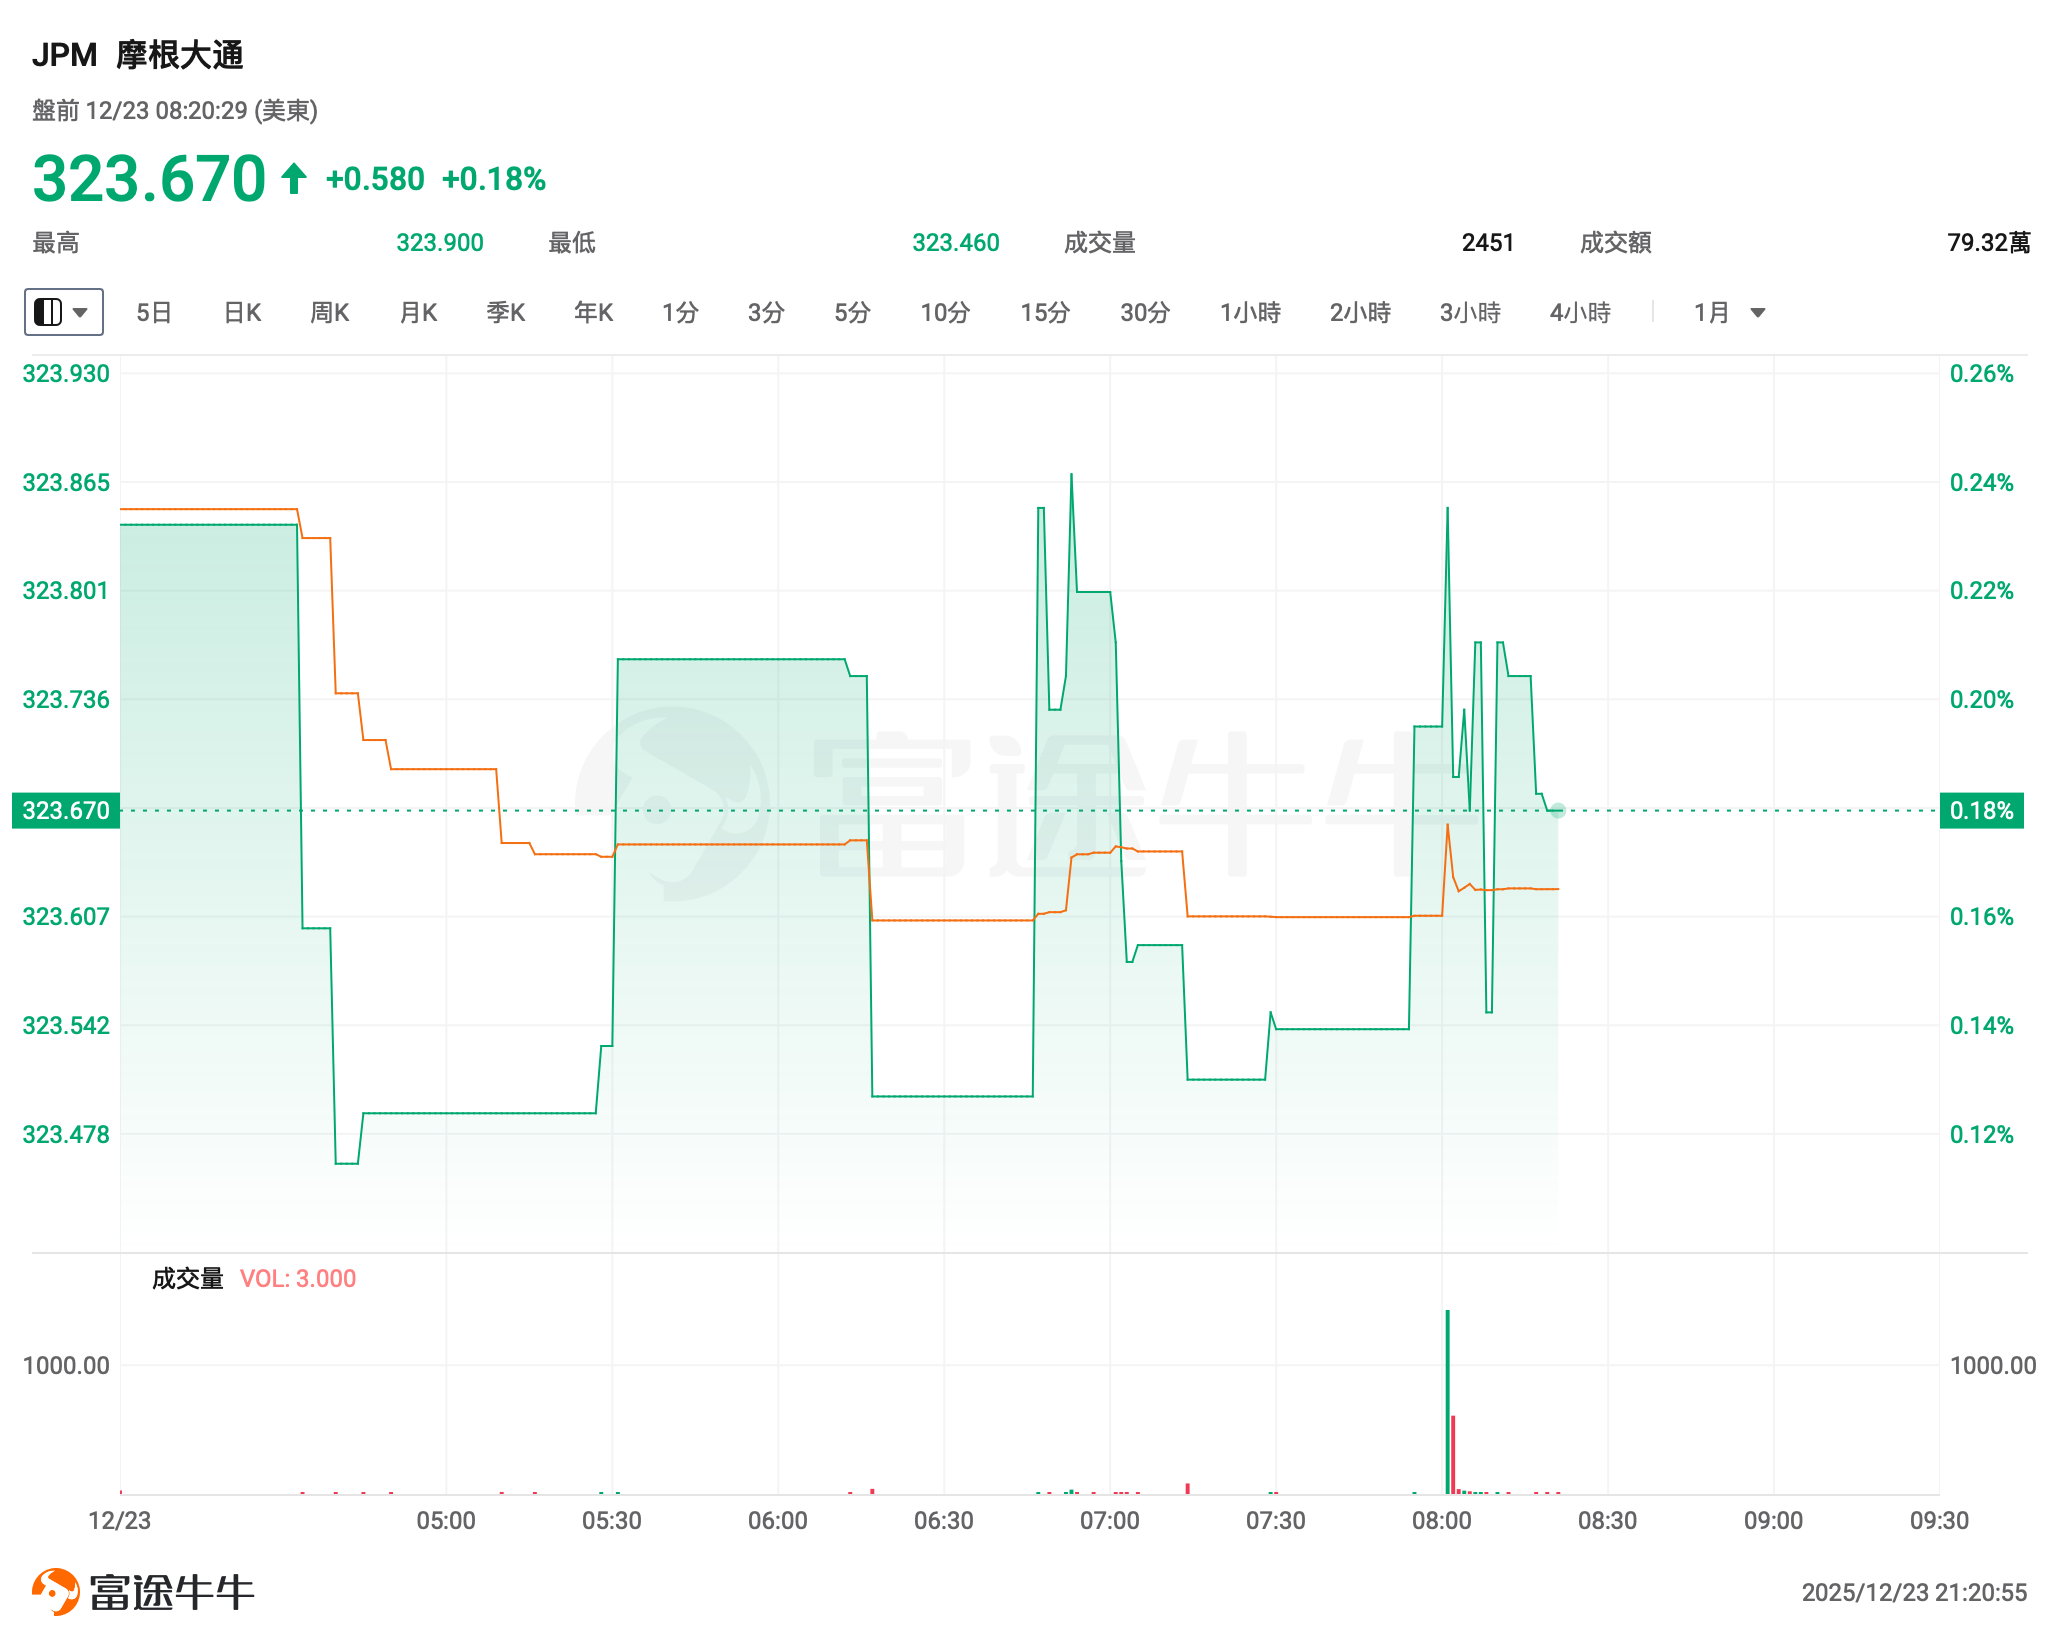
Task: Click the JPM 摩根大通 stock title
Action: 138,55
